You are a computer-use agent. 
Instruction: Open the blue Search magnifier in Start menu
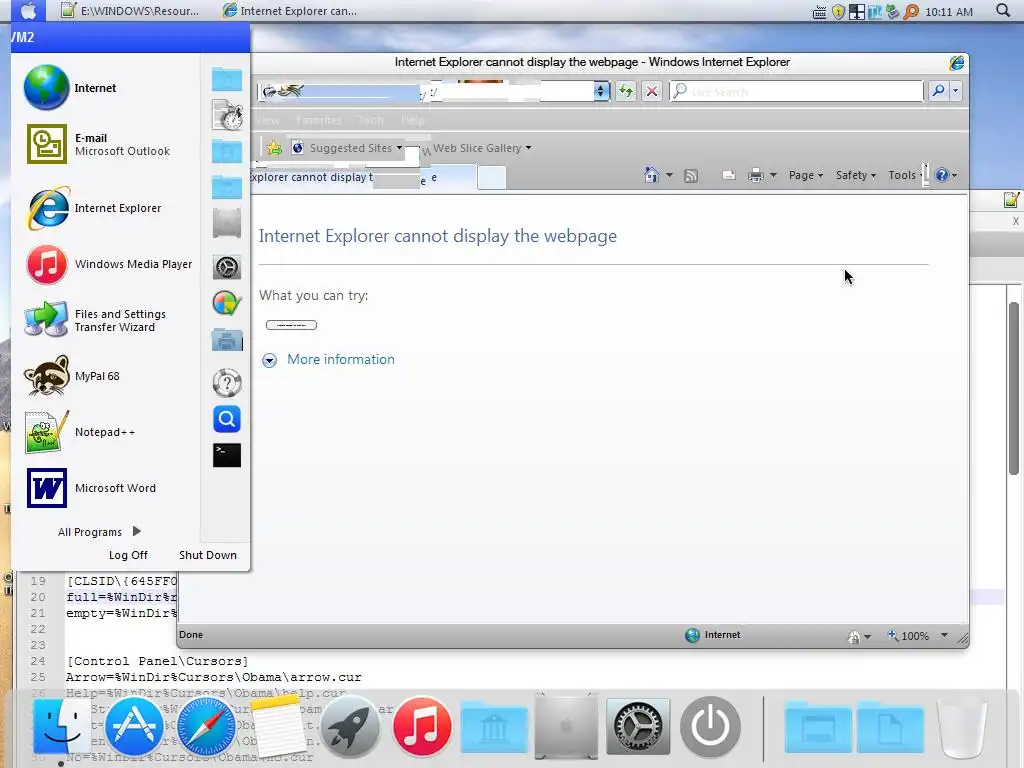pos(227,419)
